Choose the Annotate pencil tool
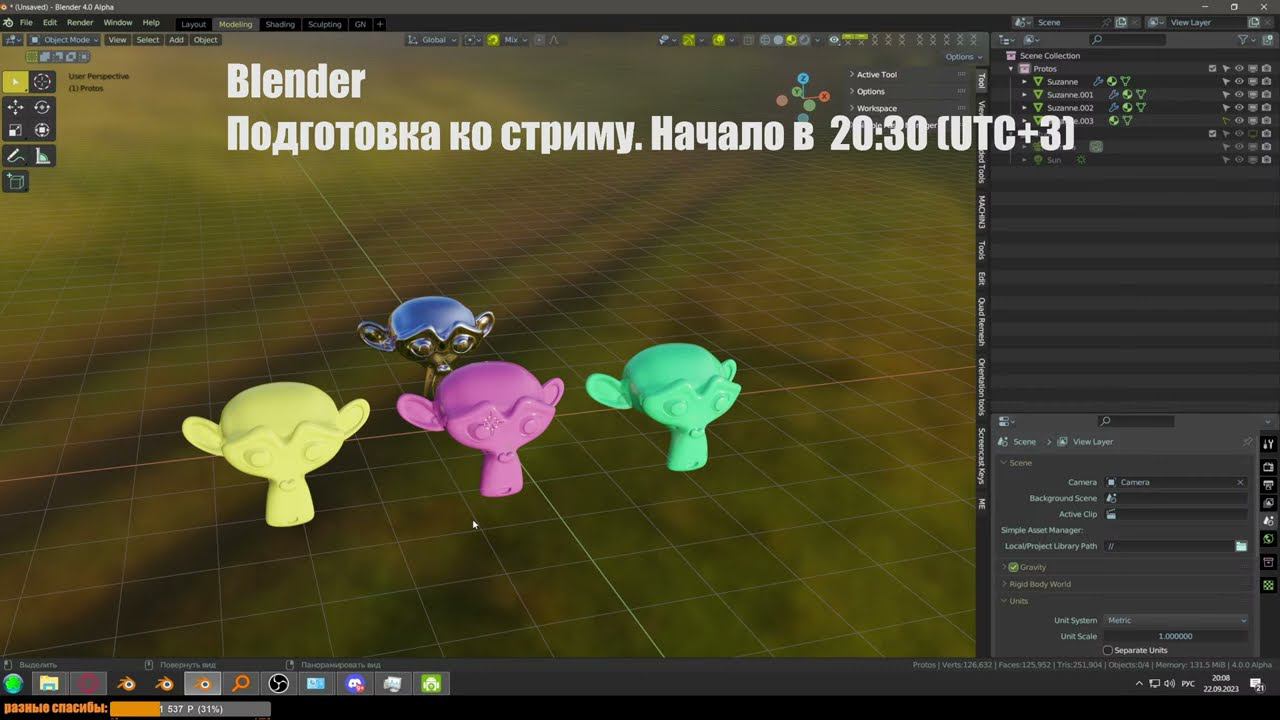This screenshot has height=720, width=1280. click(15, 156)
